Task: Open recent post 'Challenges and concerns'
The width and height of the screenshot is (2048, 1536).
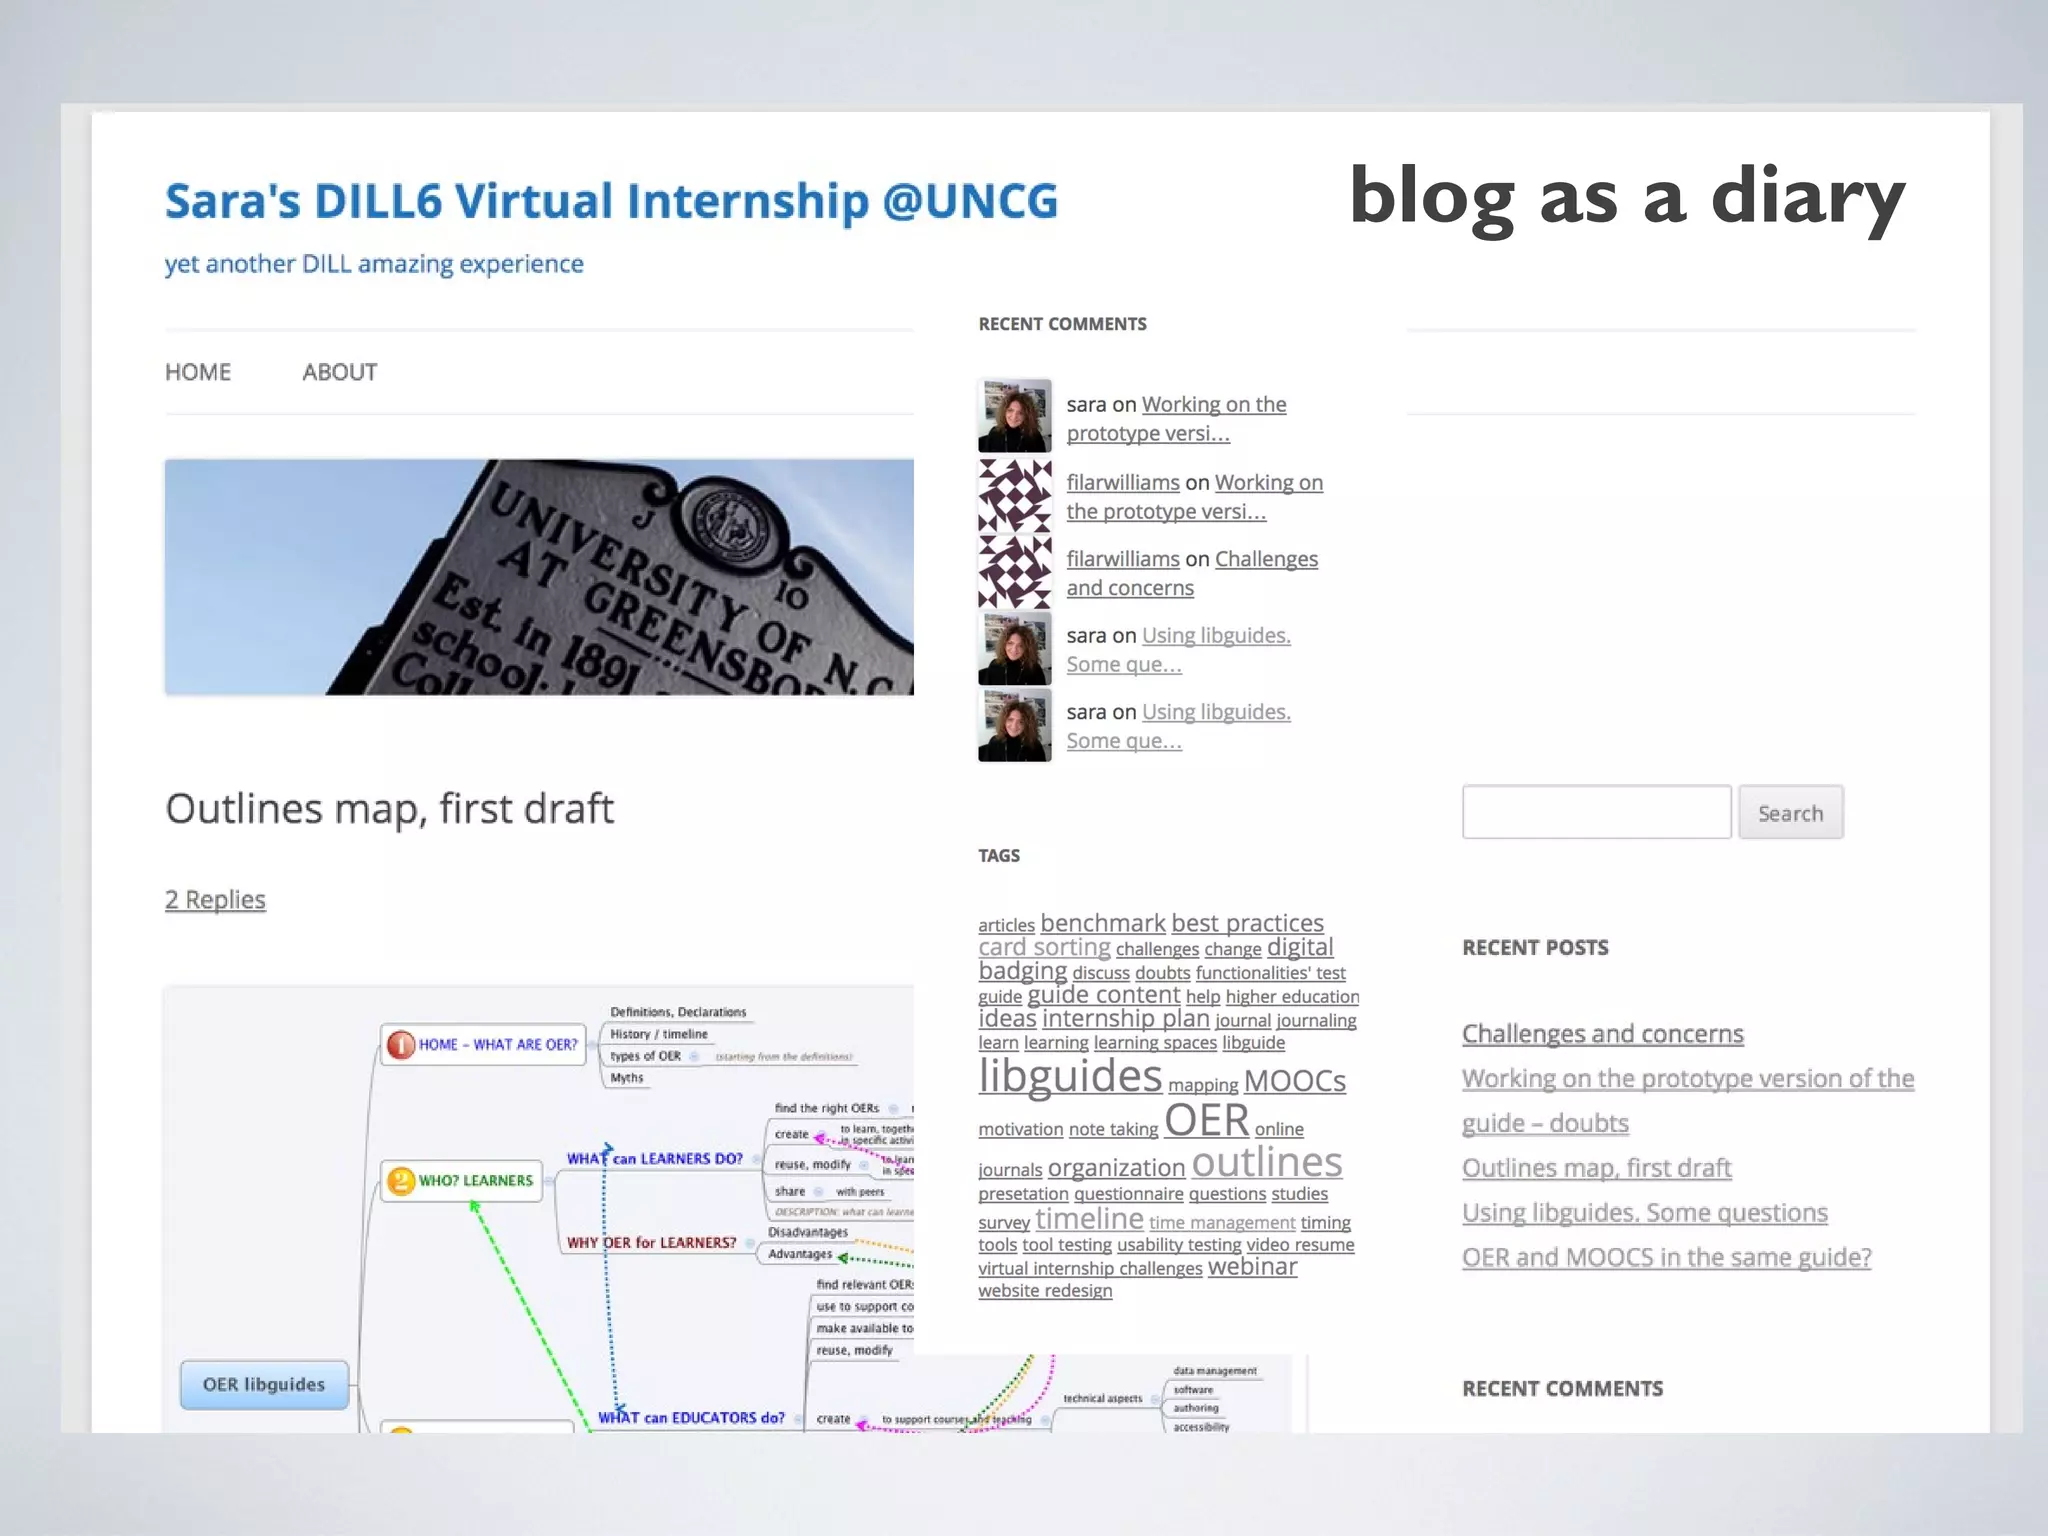Action: tap(1602, 1033)
